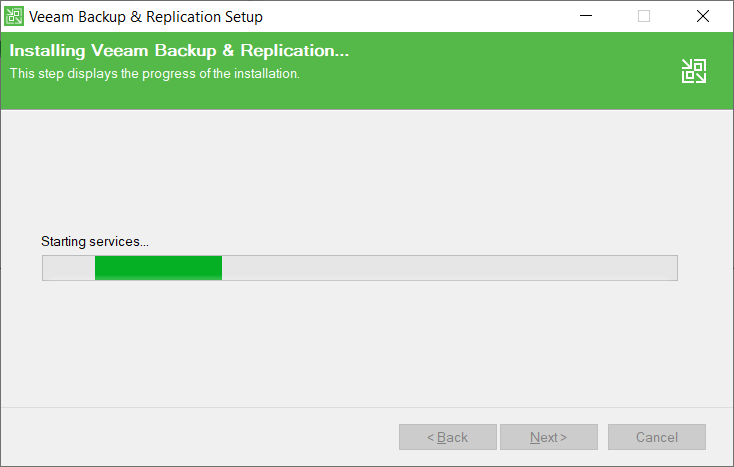This screenshot has width=734, height=467.
Task: Click the "Installing Veeam Backup & Replication..." heading
Action: click(180, 51)
